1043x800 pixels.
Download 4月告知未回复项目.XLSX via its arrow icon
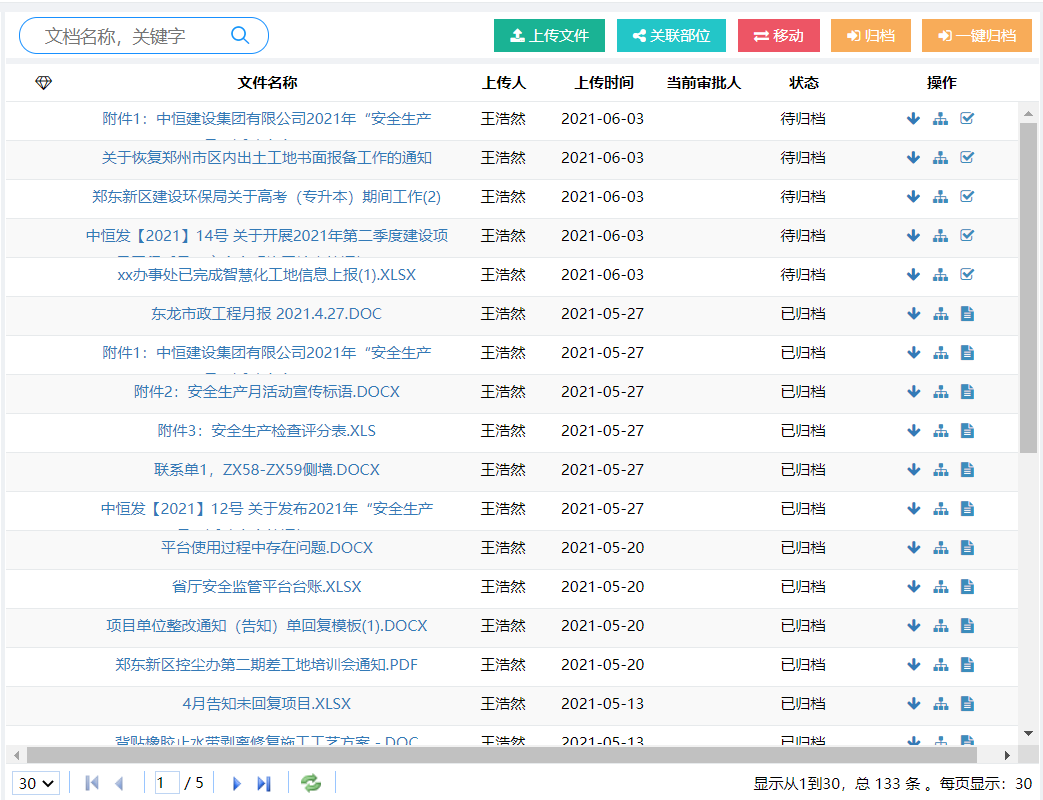(x=913, y=703)
